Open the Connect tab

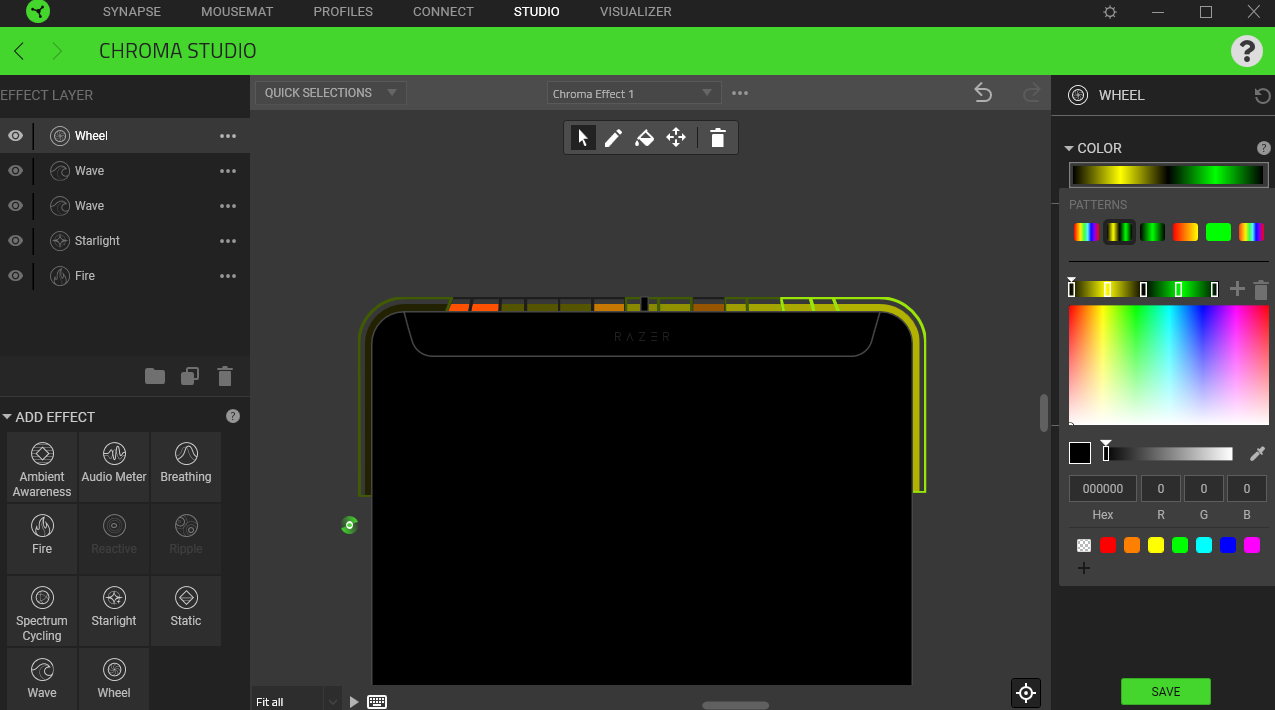click(x=443, y=12)
